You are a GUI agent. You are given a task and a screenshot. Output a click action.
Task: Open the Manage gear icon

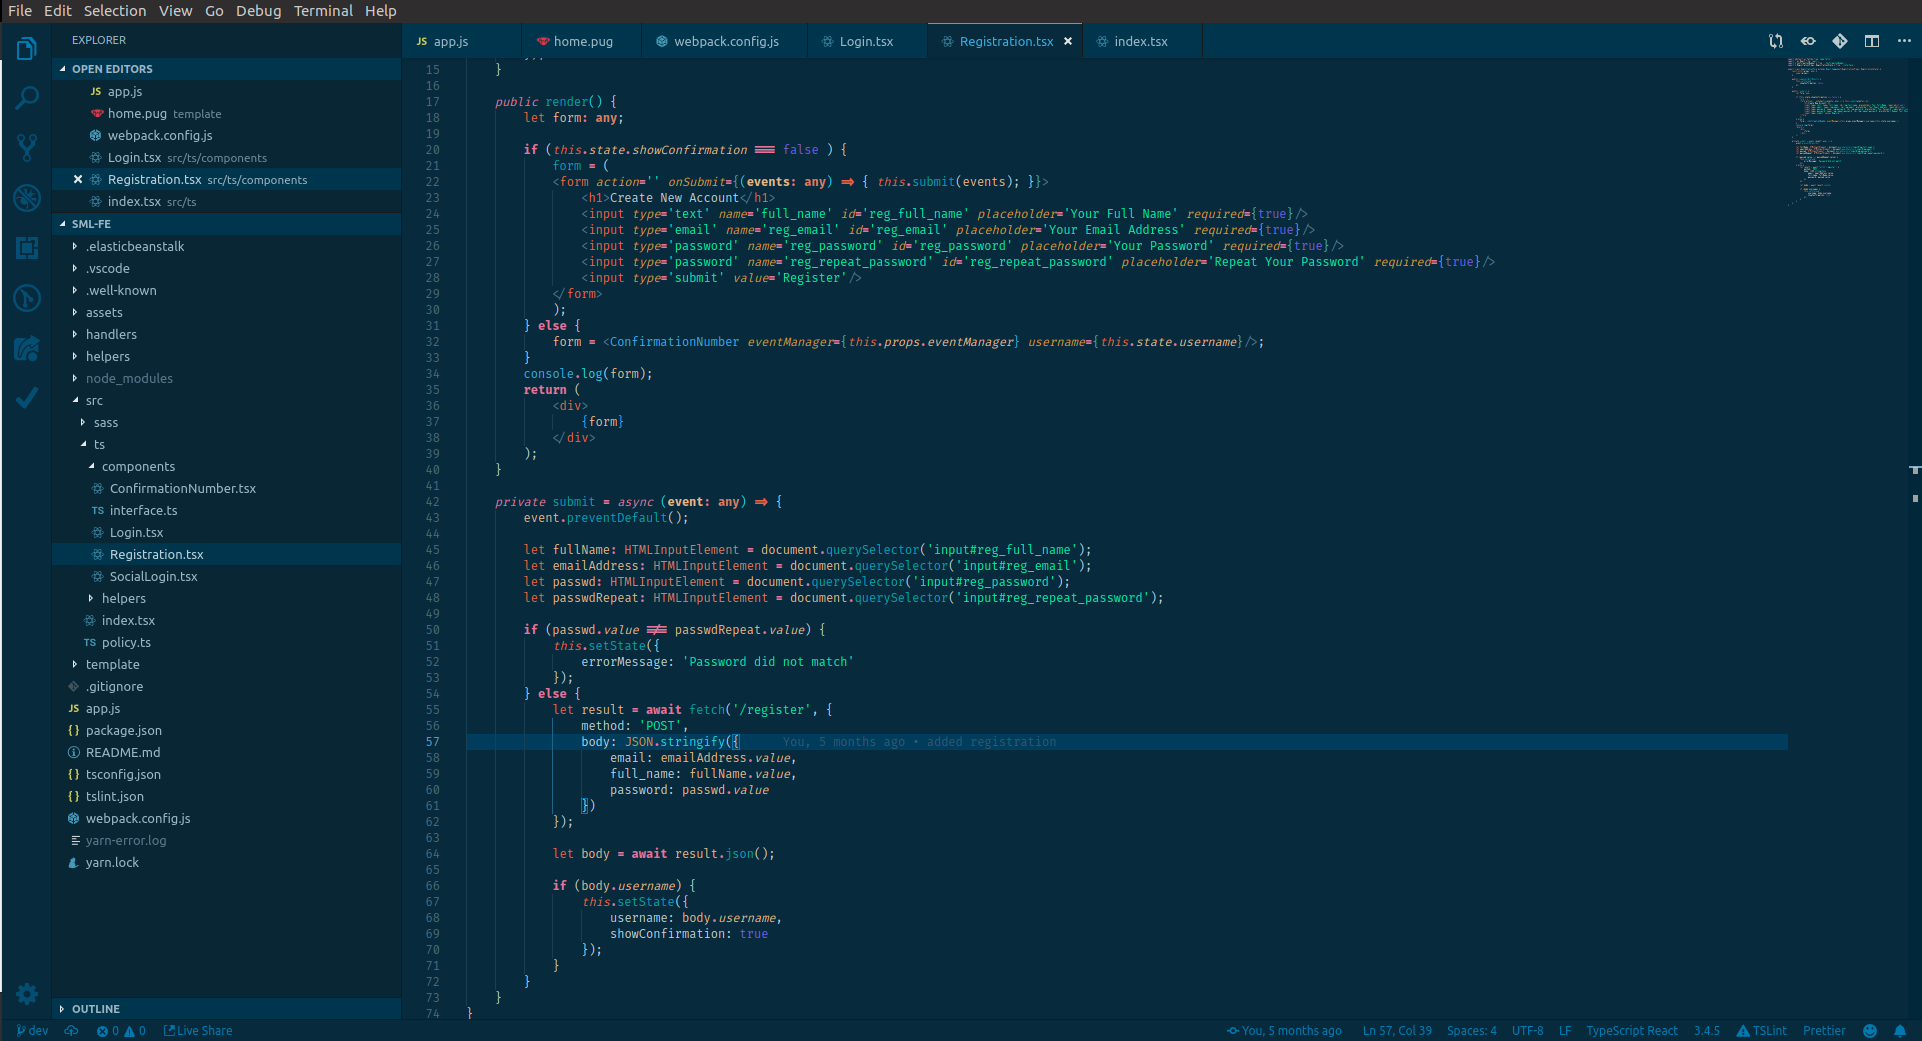pos(27,994)
